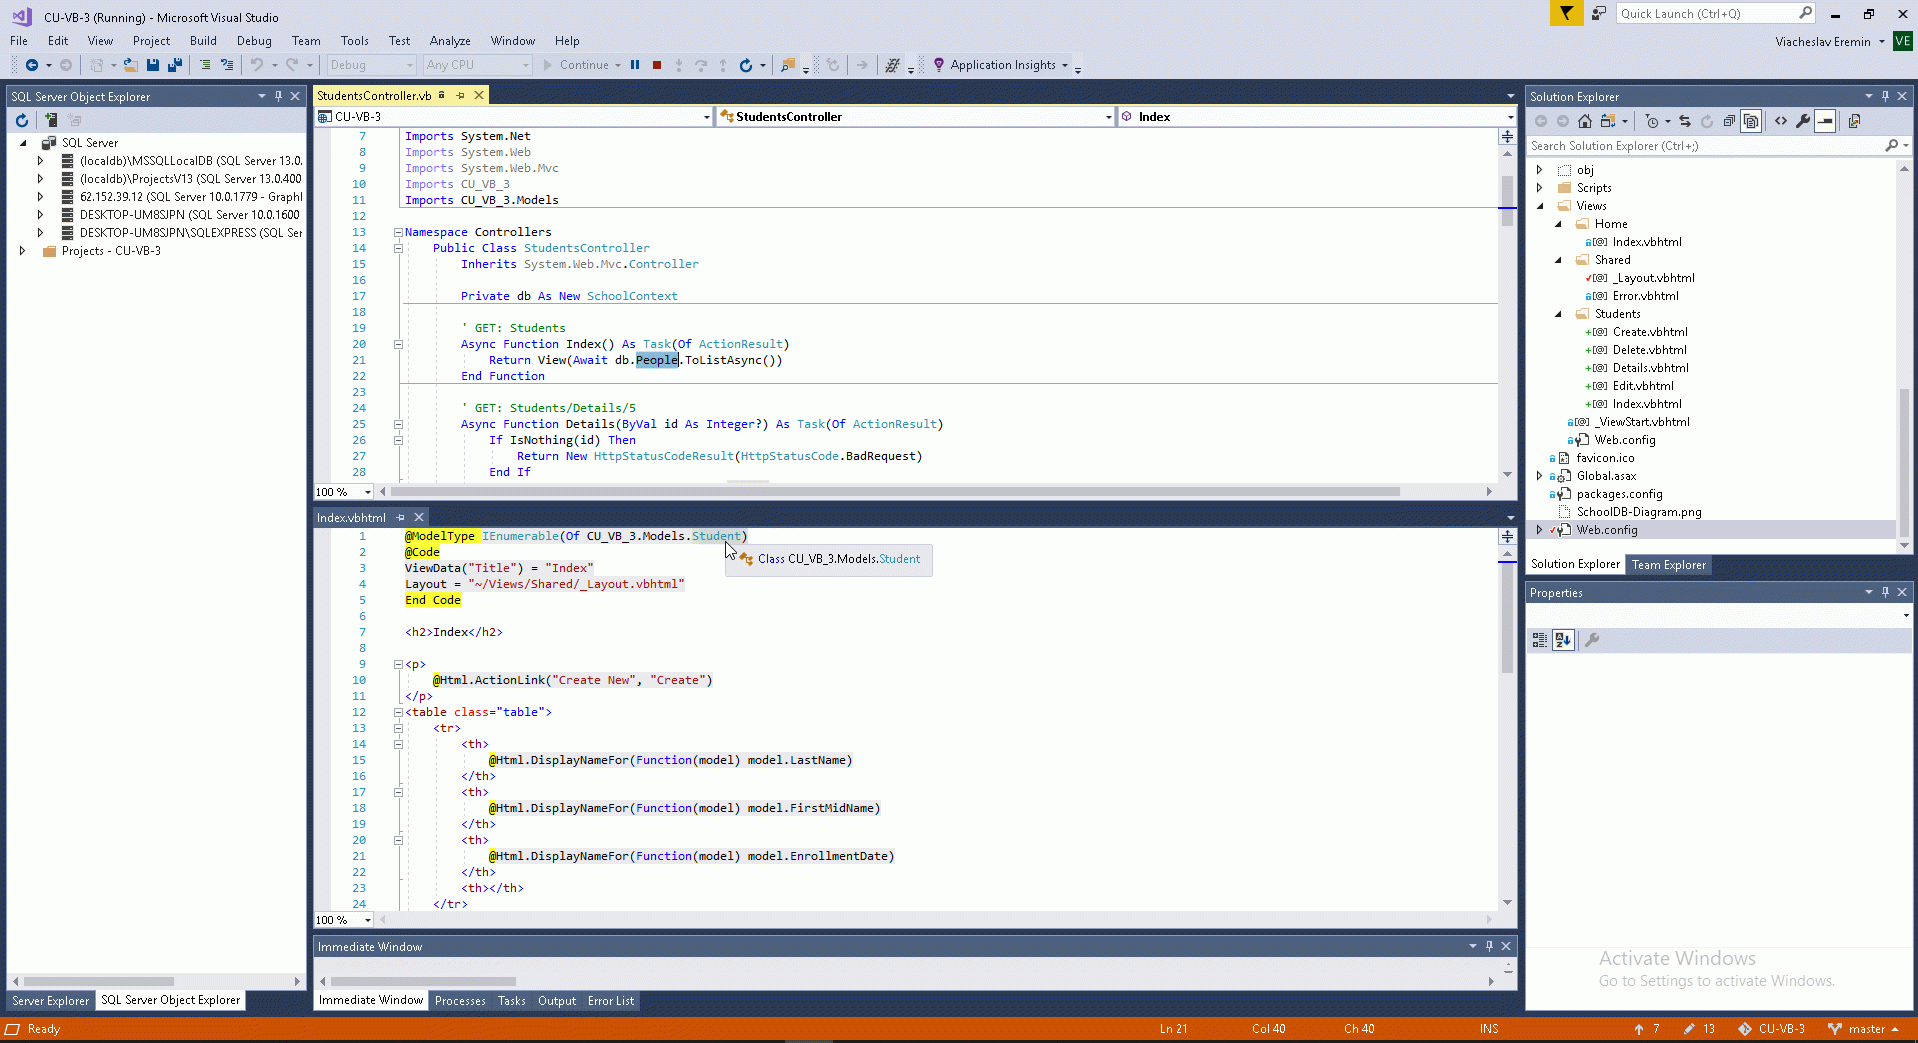Open the Team menu
The image size is (1918, 1043).
click(x=306, y=41)
